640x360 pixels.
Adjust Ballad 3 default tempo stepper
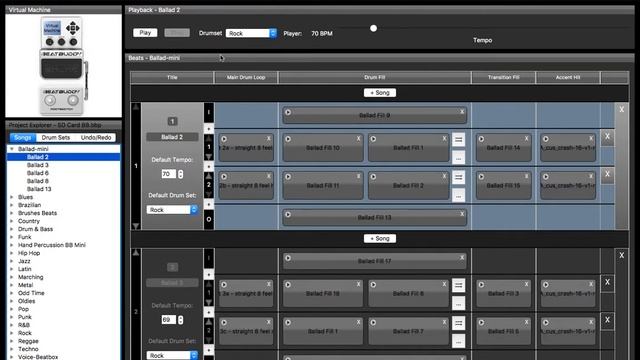(x=180, y=320)
